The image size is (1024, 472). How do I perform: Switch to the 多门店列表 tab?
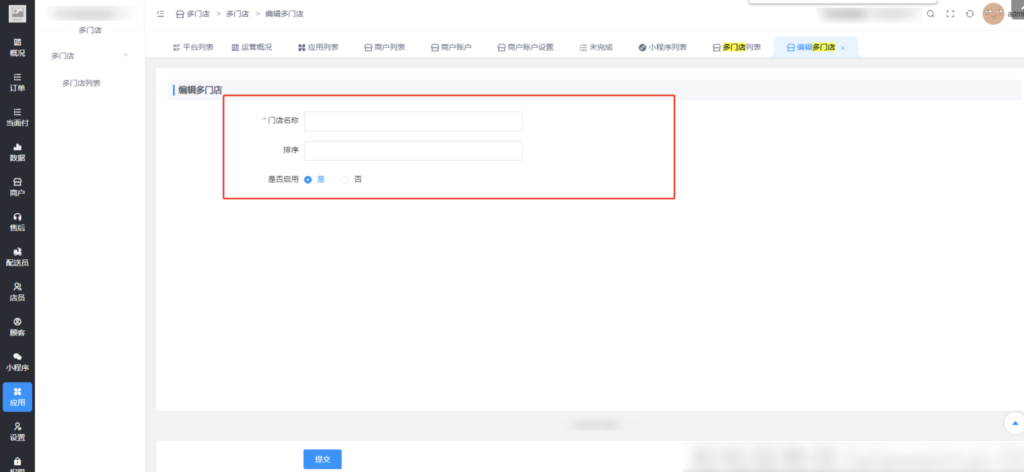[x=737, y=47]
